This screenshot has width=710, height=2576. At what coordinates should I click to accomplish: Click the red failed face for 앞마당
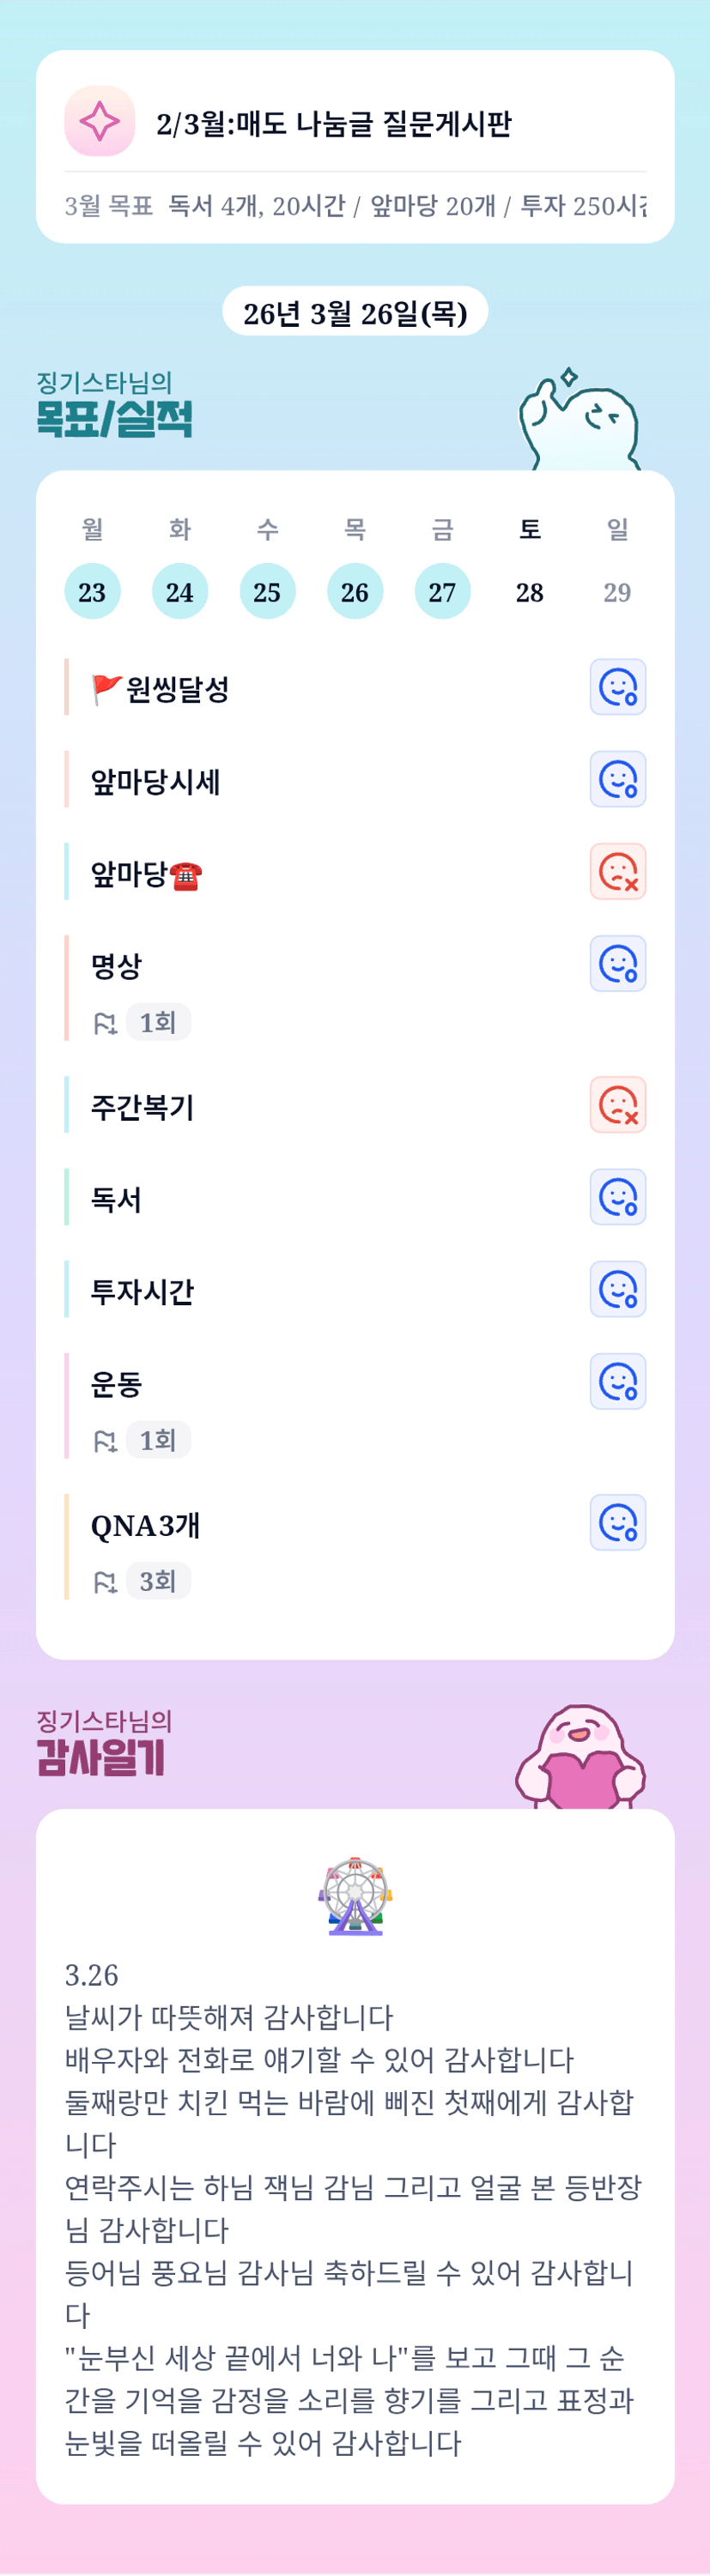[617, 871]
